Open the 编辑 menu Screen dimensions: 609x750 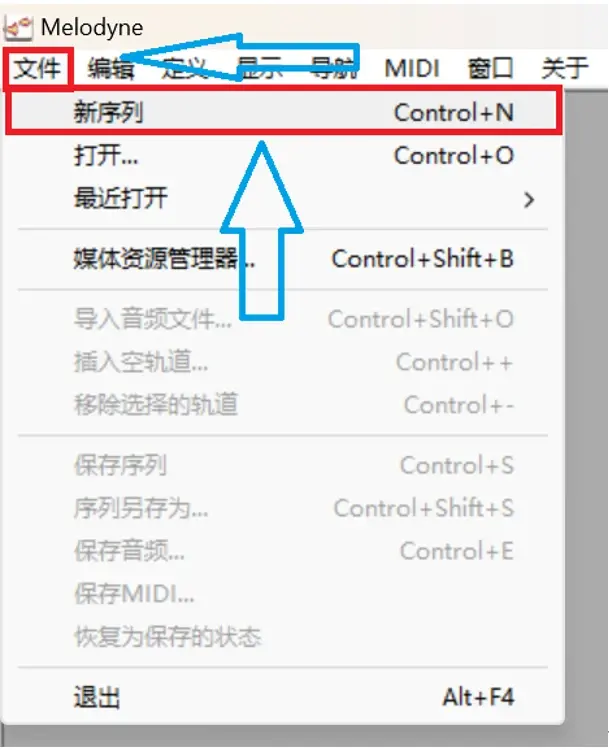(111, 68)
